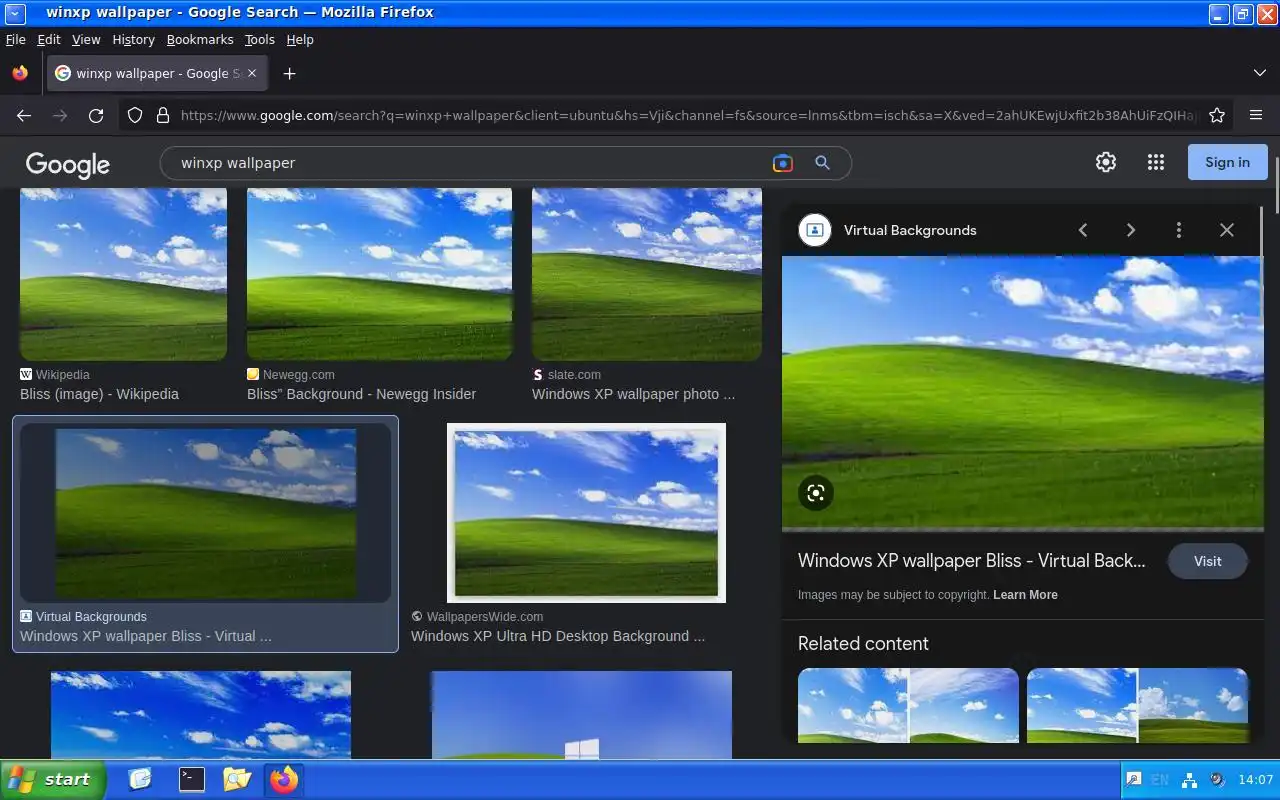This screenshot has height=800, width=1280.
Task: Open Newegg.com Bliss background thumbnail
Action: (x=379, y=274)
